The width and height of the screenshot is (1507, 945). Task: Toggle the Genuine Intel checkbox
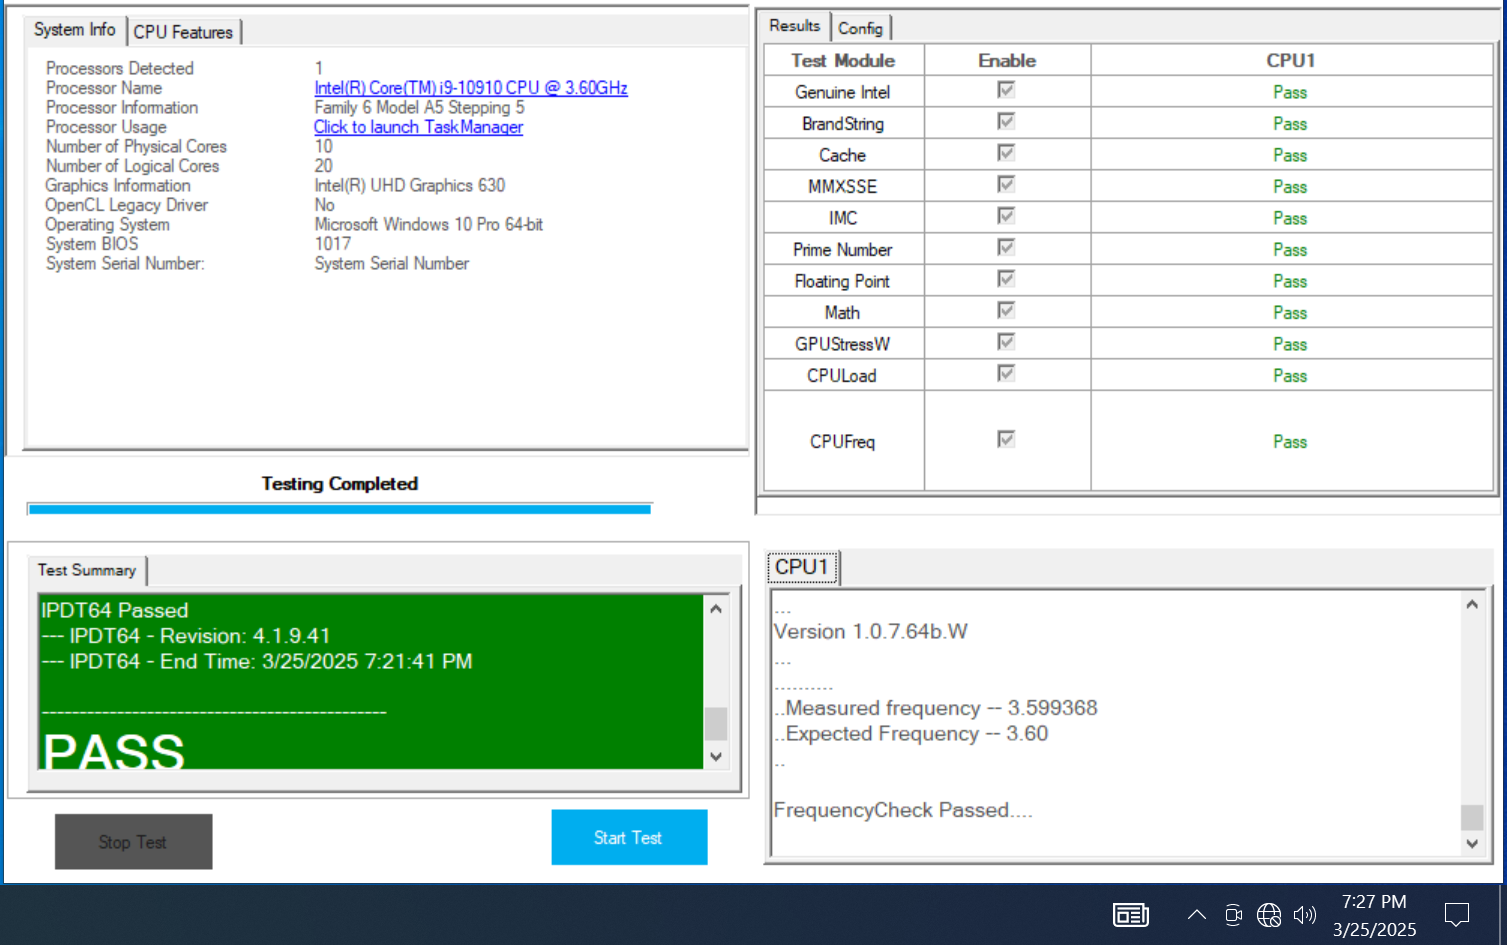1006,90
